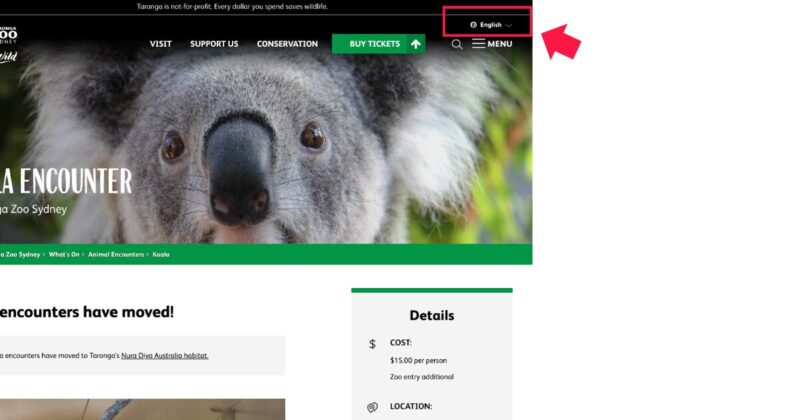Image resolution: width=800 pixels, height=420 pixels.
Task: Click the image thumbnail below the notice
Action: [142, 409]
